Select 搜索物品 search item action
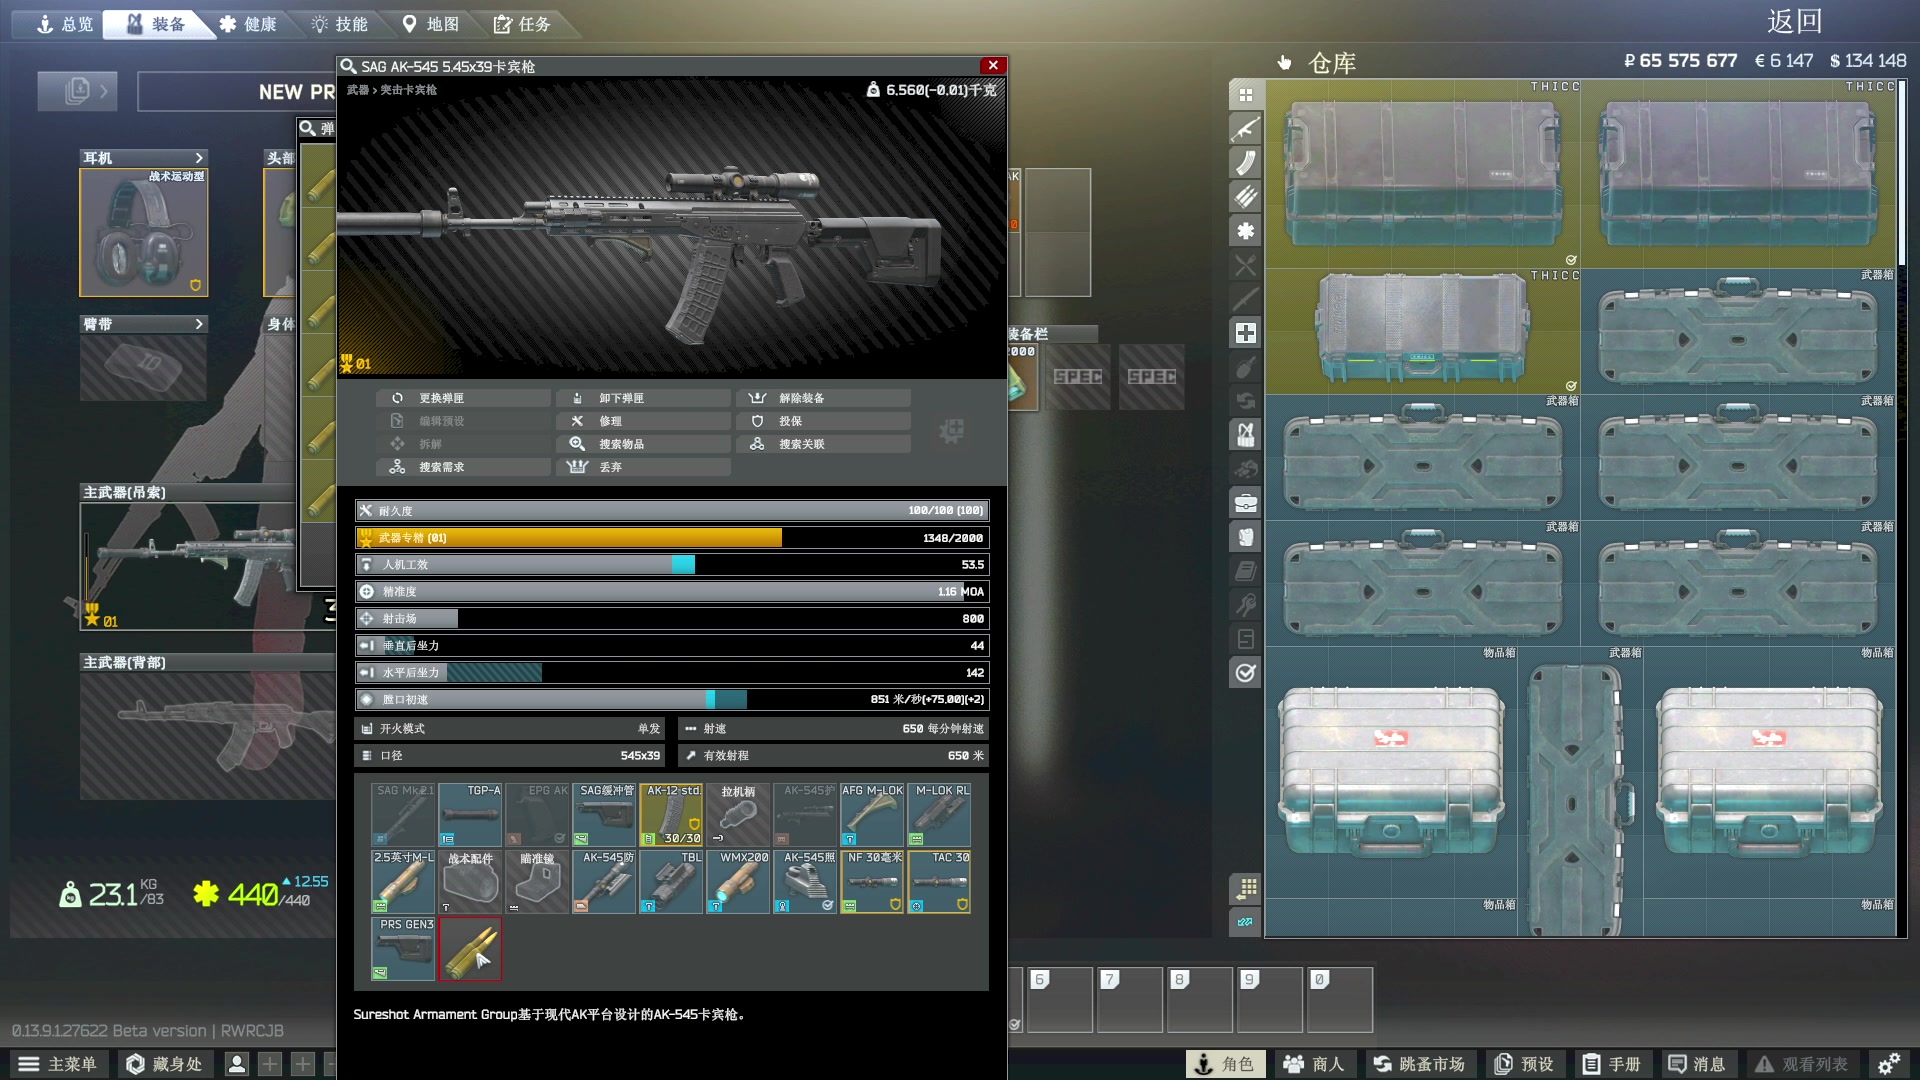The height and width of the screenshot is (1080, 1920). [x=643, y=444]
